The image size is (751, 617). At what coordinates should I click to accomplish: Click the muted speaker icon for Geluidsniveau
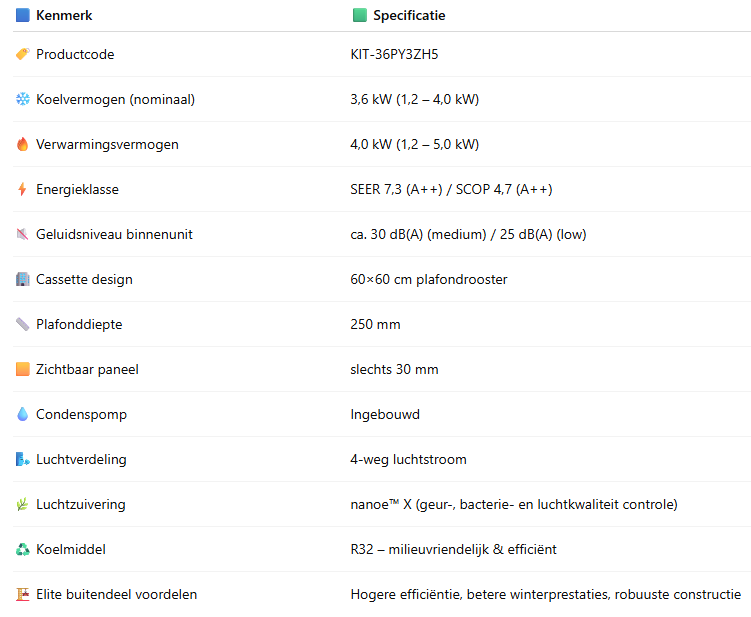(23, 234)
